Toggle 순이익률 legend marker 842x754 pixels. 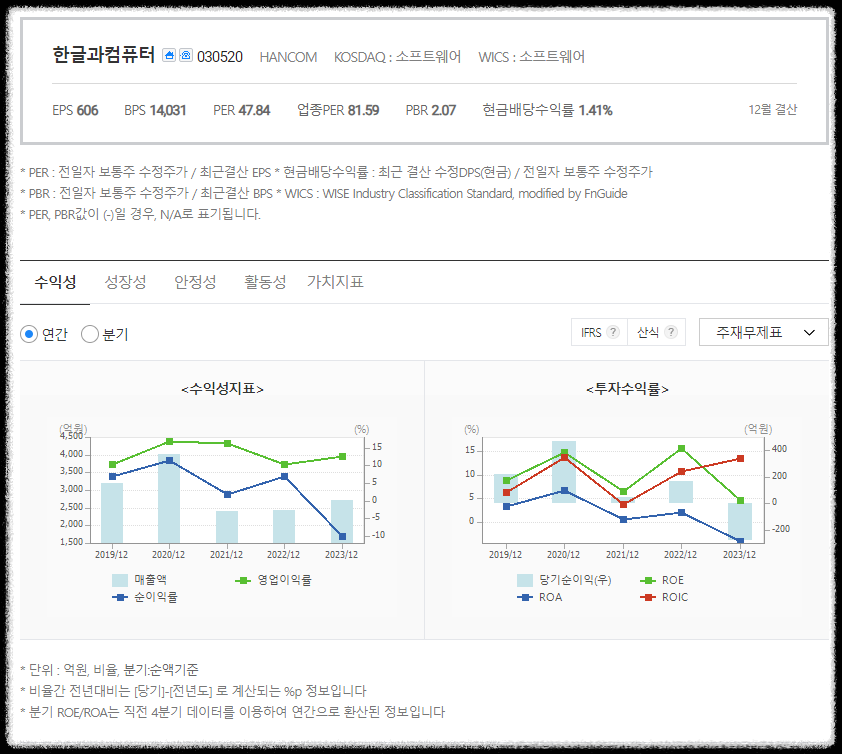(120, 597)
